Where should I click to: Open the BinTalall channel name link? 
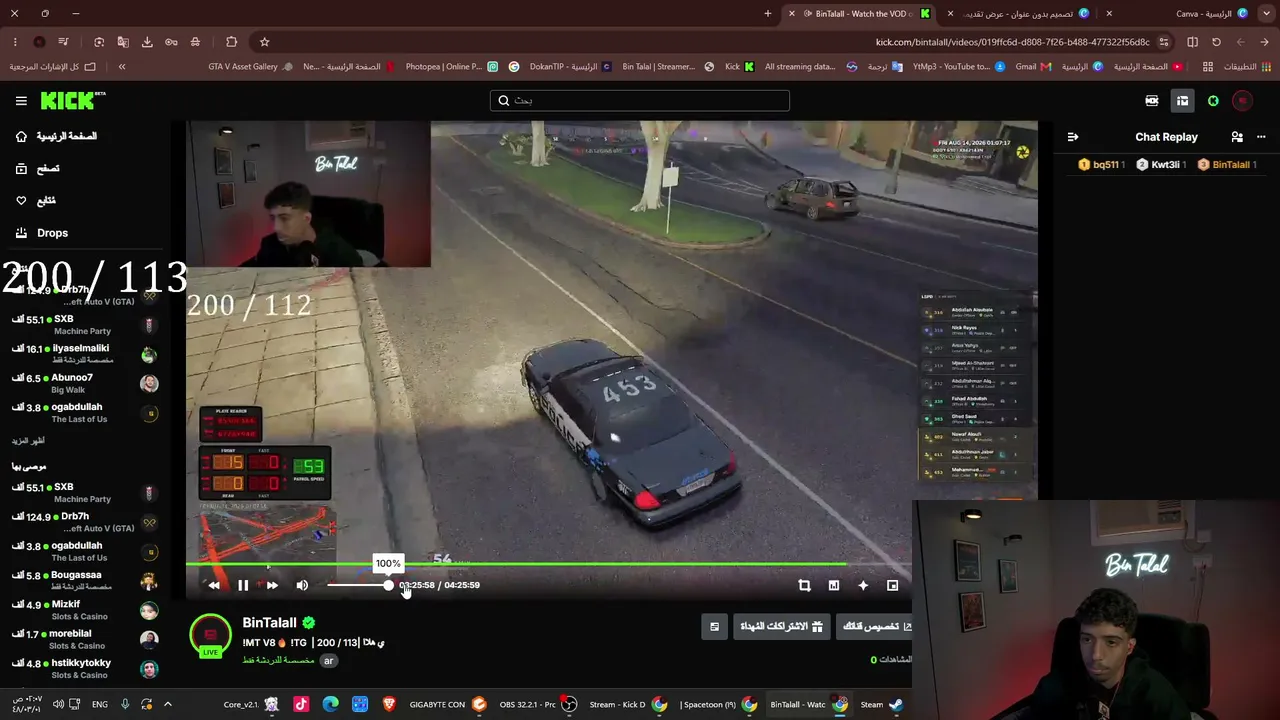pyautogui.click(x=270, y=623)
